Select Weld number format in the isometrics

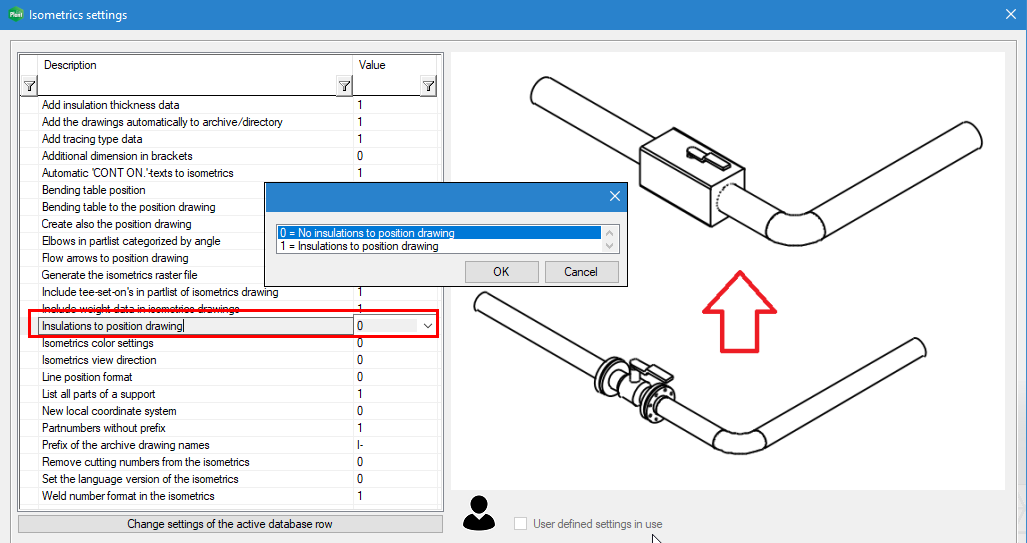(x=229, y=496)
